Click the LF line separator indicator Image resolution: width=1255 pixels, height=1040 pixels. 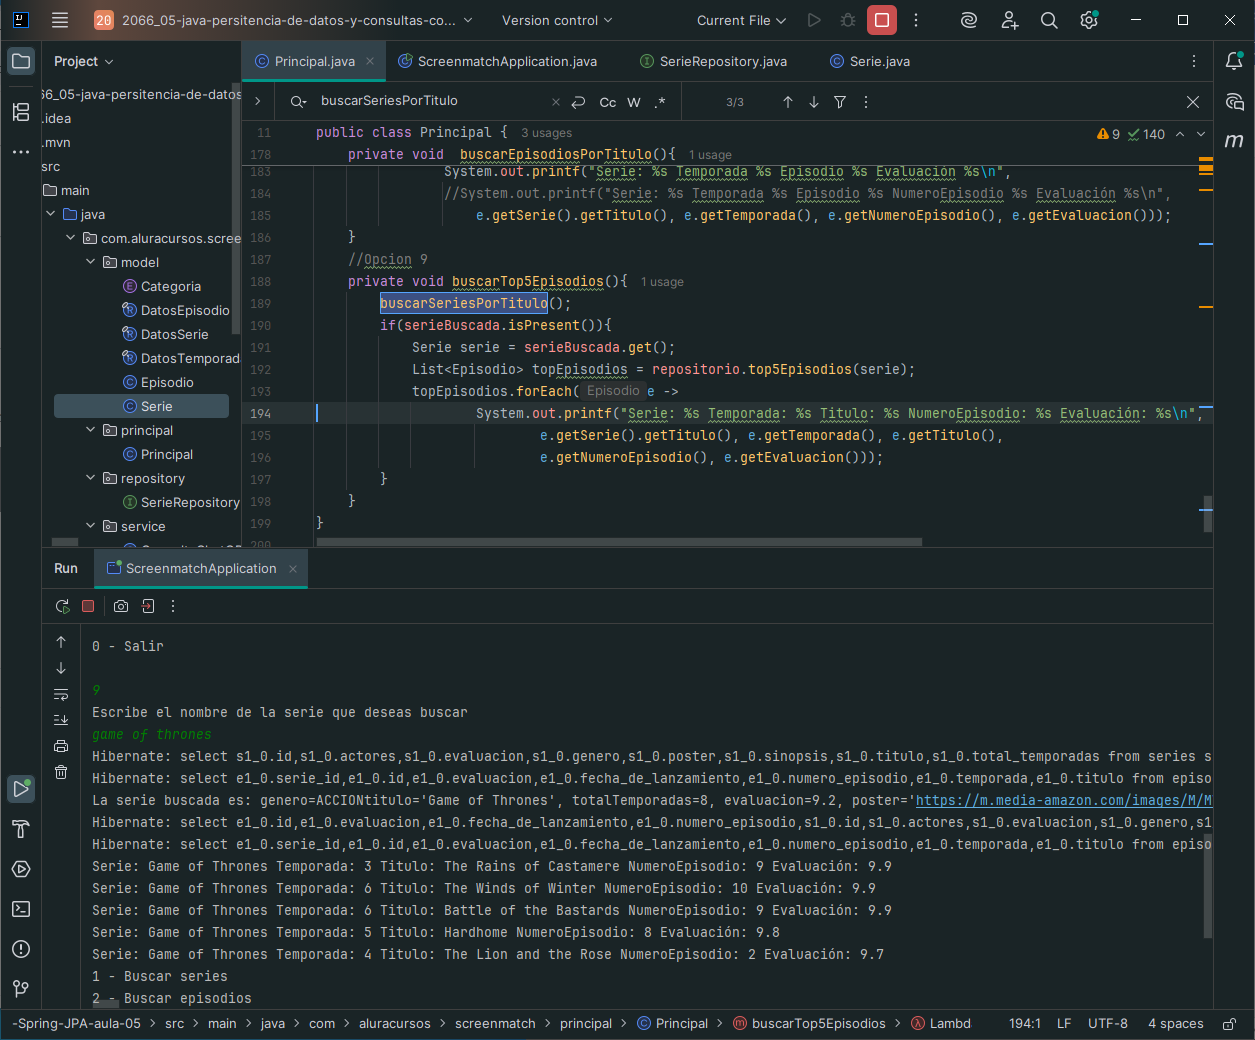(x=1064, y=1024)
